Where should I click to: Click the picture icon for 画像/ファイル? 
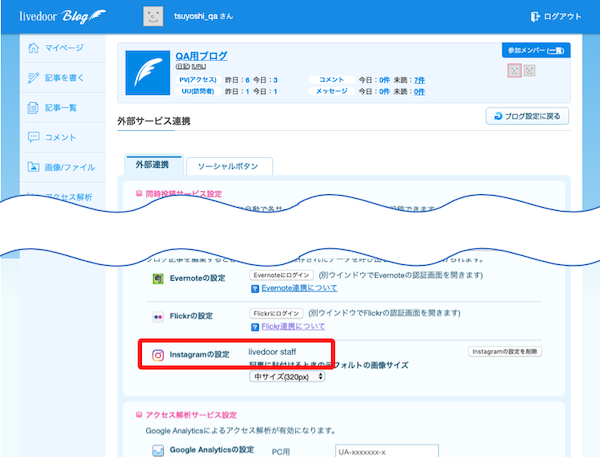33,167
